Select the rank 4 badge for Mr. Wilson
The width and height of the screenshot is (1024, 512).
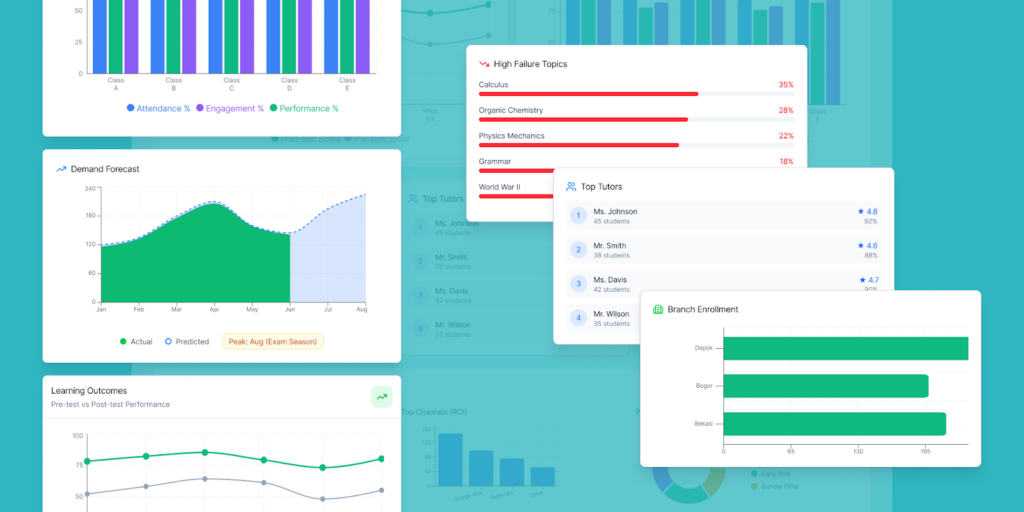[x=578, y=319]
